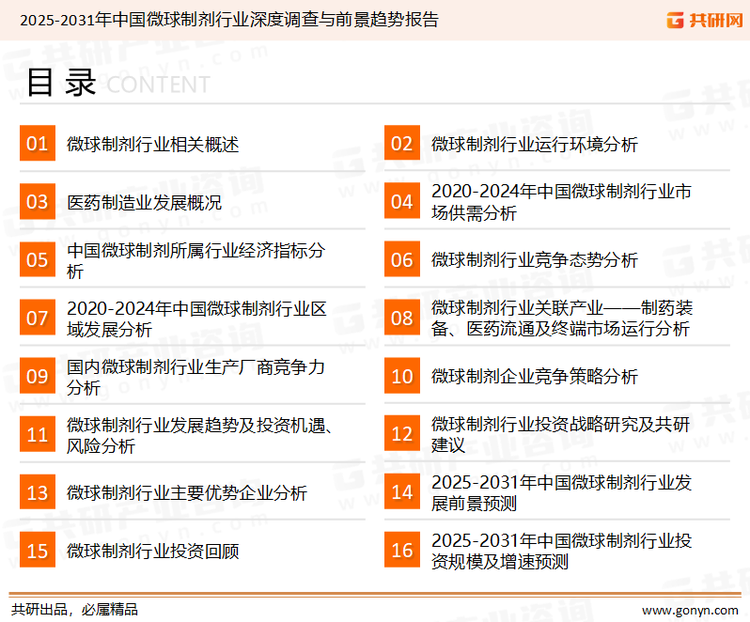Viewport: 750px width, 622px height.
Task: Open chapter 微球制剂企业竞争策略分析
Action: (534, 377)
